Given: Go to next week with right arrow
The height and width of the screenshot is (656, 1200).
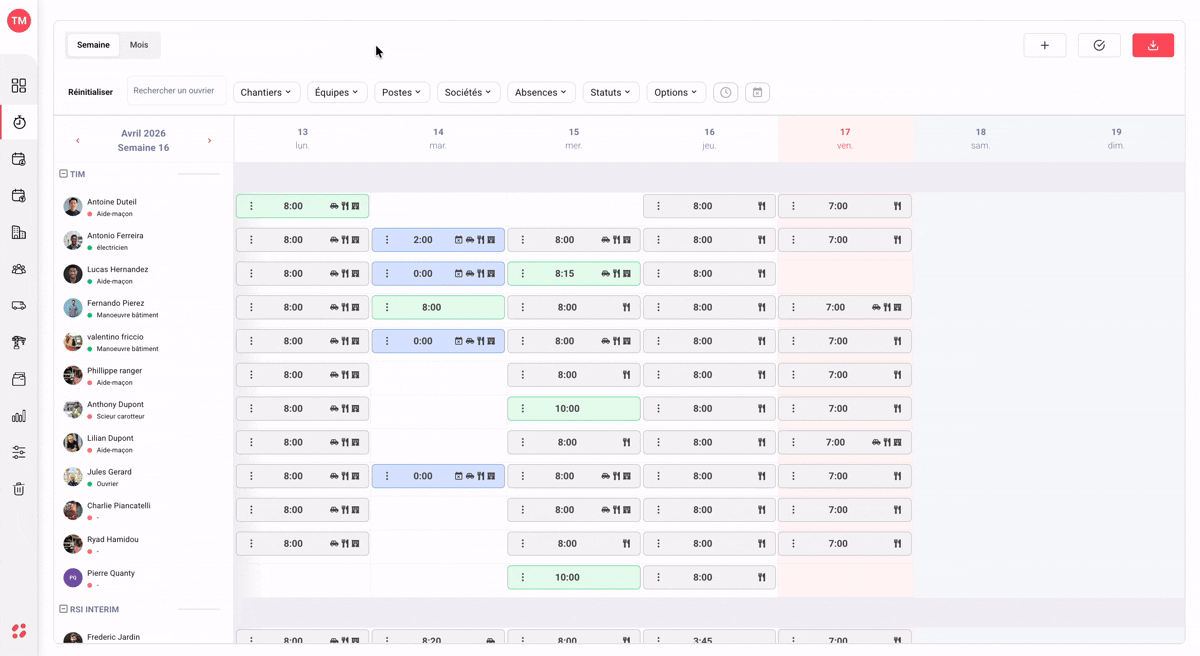Looking at the screenshot, I should (x=209, y=141).
